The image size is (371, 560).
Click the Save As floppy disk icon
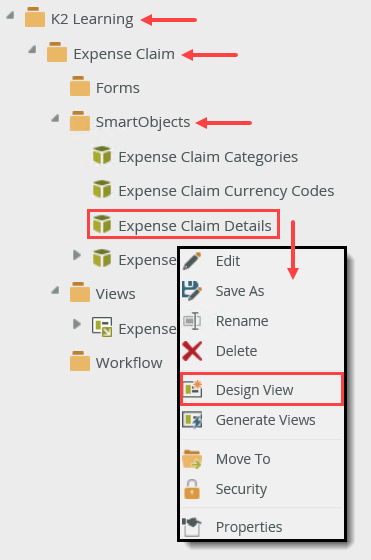tap(192, 291)
